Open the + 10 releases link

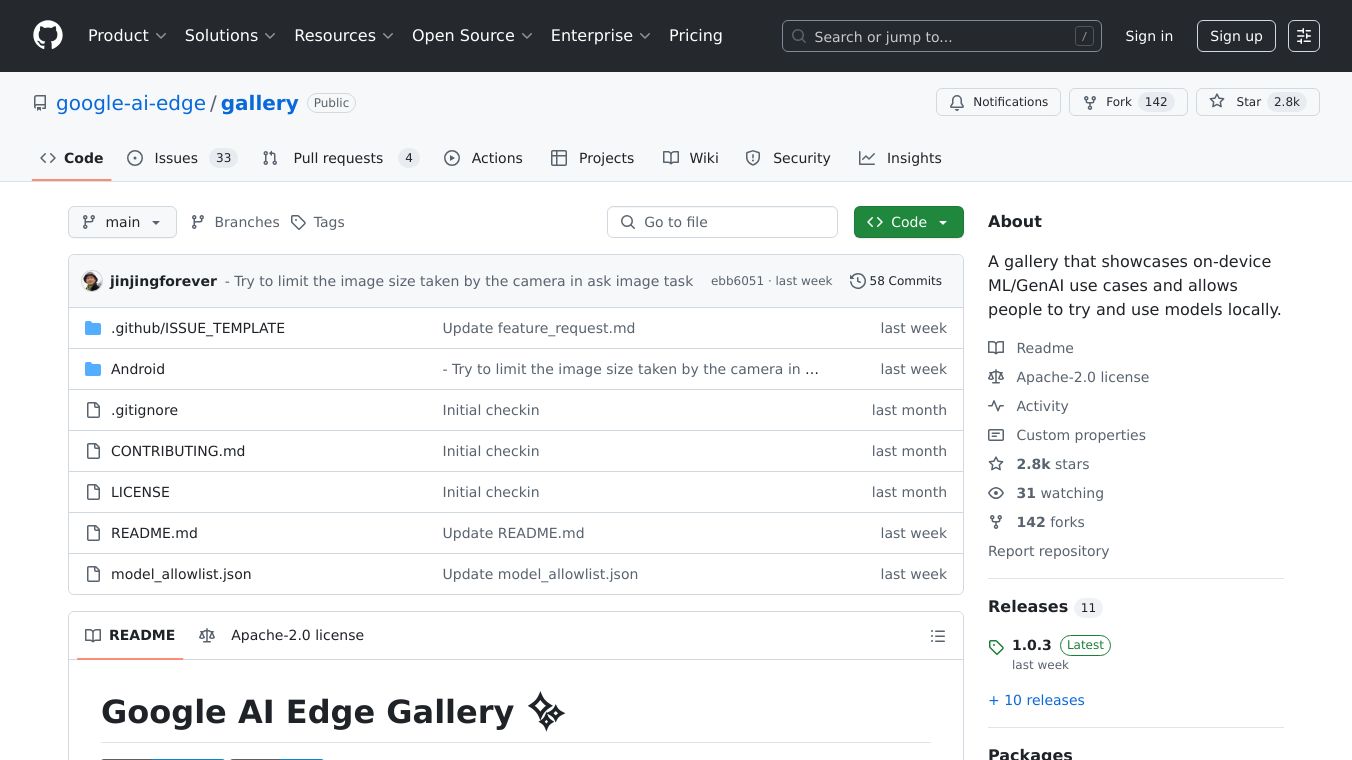[x=1036, y=700]
